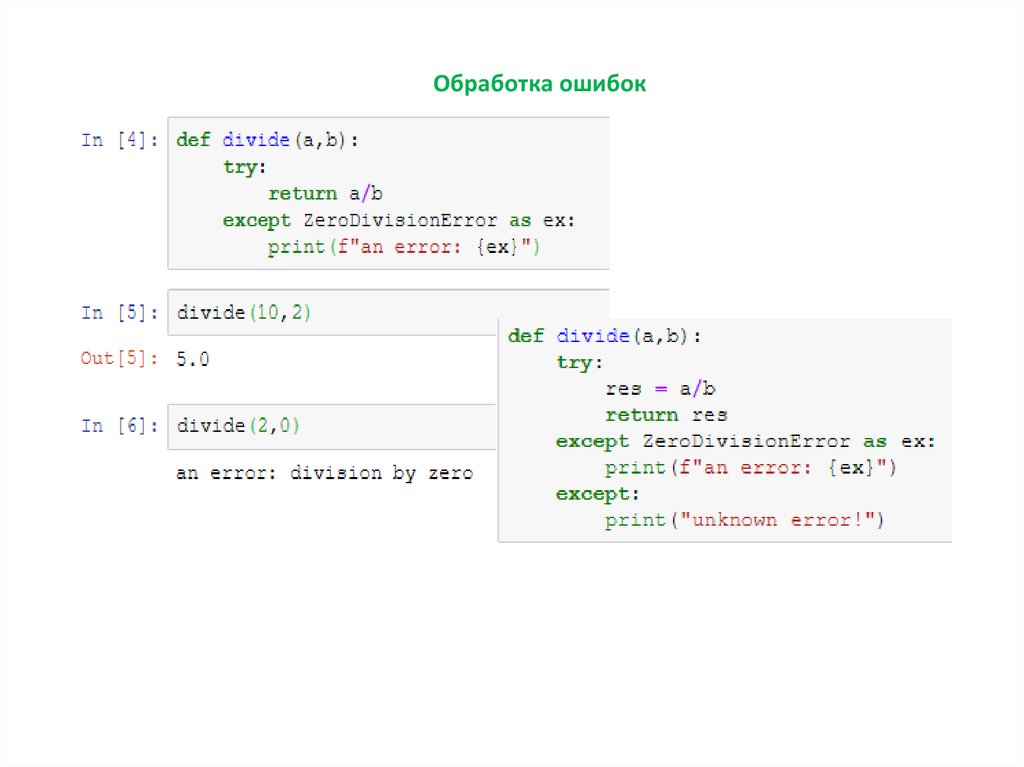Click the except ZeroDivisionError line in cell In [4]
Viewport: 1024px width, 767px height.
(x=399, y=221)
